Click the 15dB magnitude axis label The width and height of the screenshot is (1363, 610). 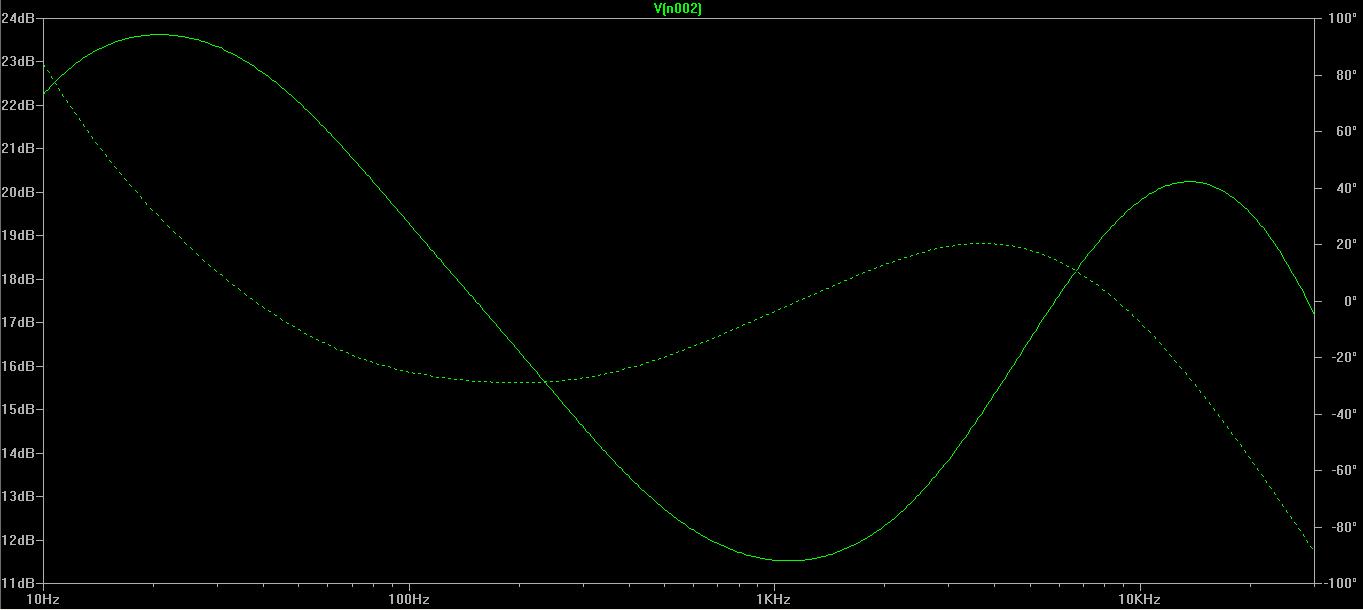tap(17, 410)
